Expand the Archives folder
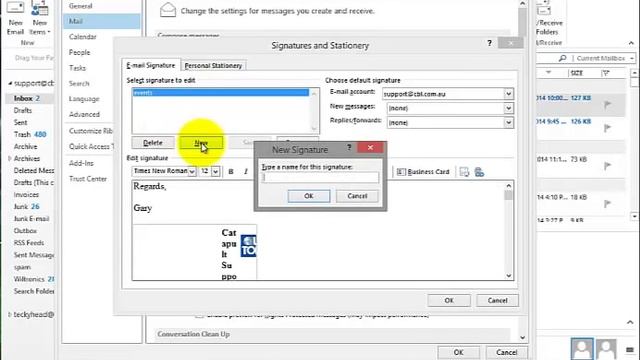 (x=9, y=158)
